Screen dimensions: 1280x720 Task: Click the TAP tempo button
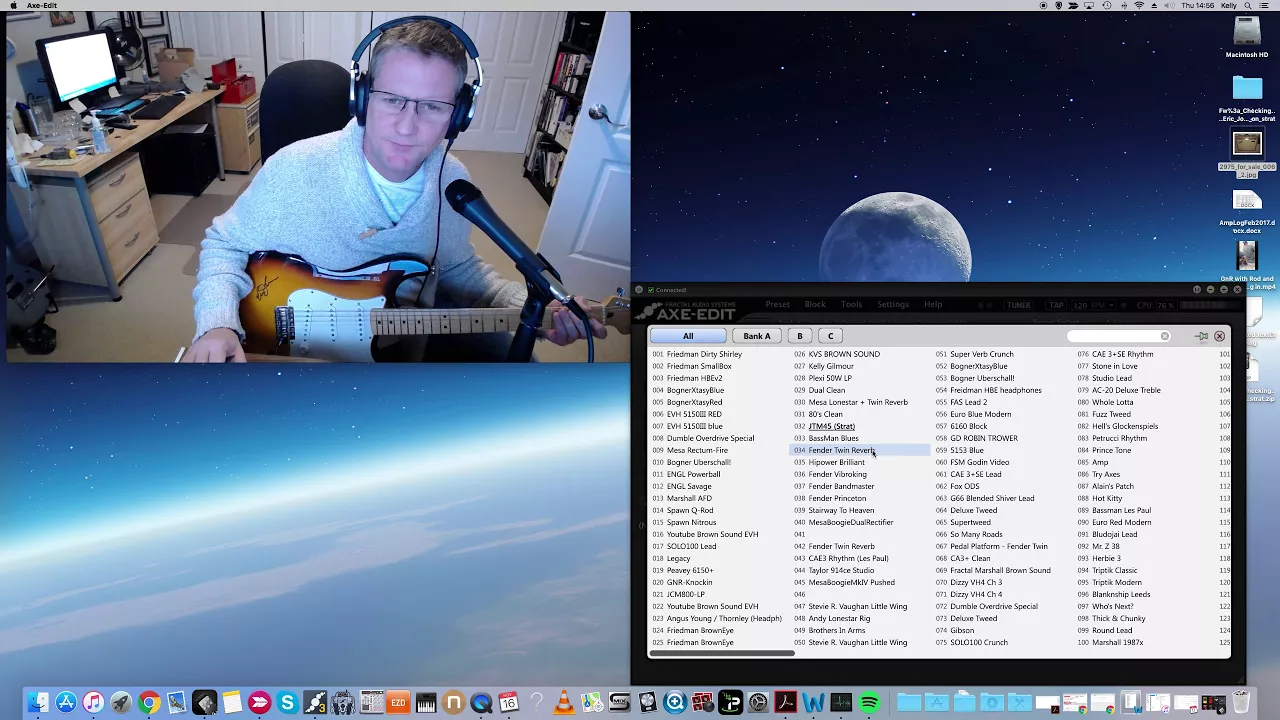[1056, 305]
